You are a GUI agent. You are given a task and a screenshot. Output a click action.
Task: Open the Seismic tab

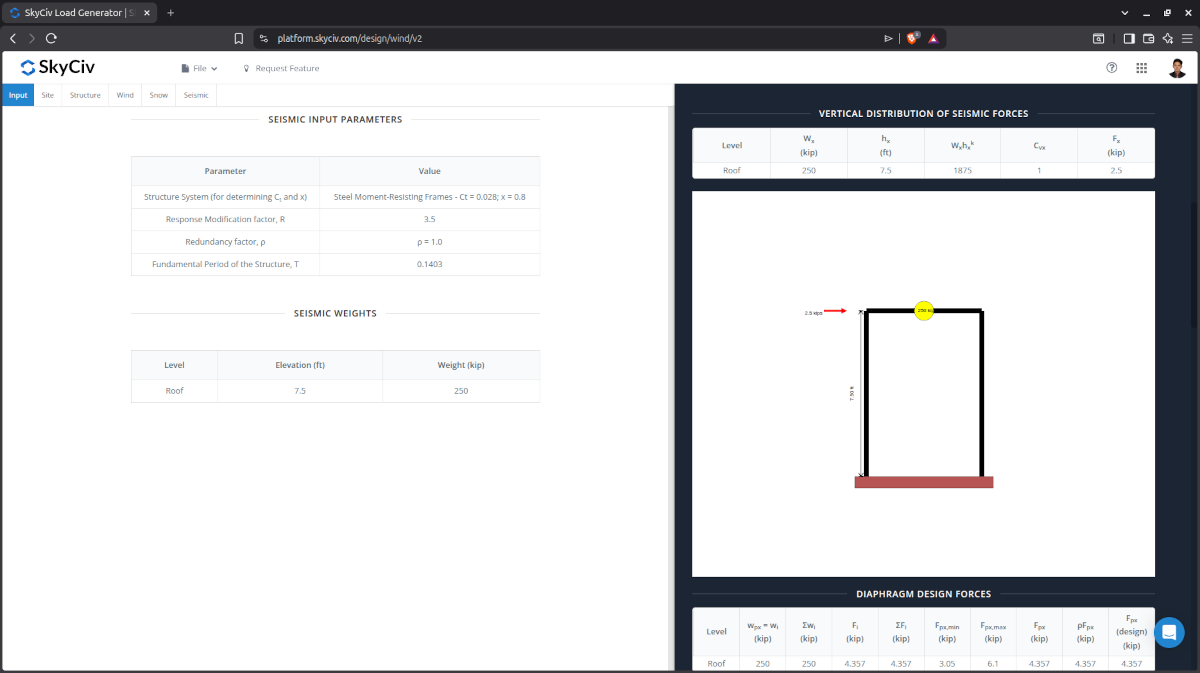(x=196, y=95)
